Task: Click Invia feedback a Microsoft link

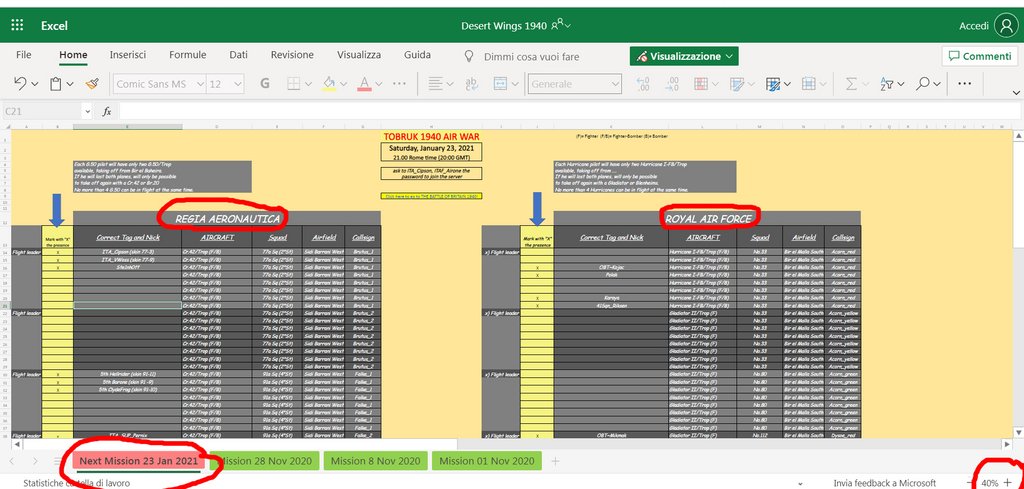Action: point(885,483)
